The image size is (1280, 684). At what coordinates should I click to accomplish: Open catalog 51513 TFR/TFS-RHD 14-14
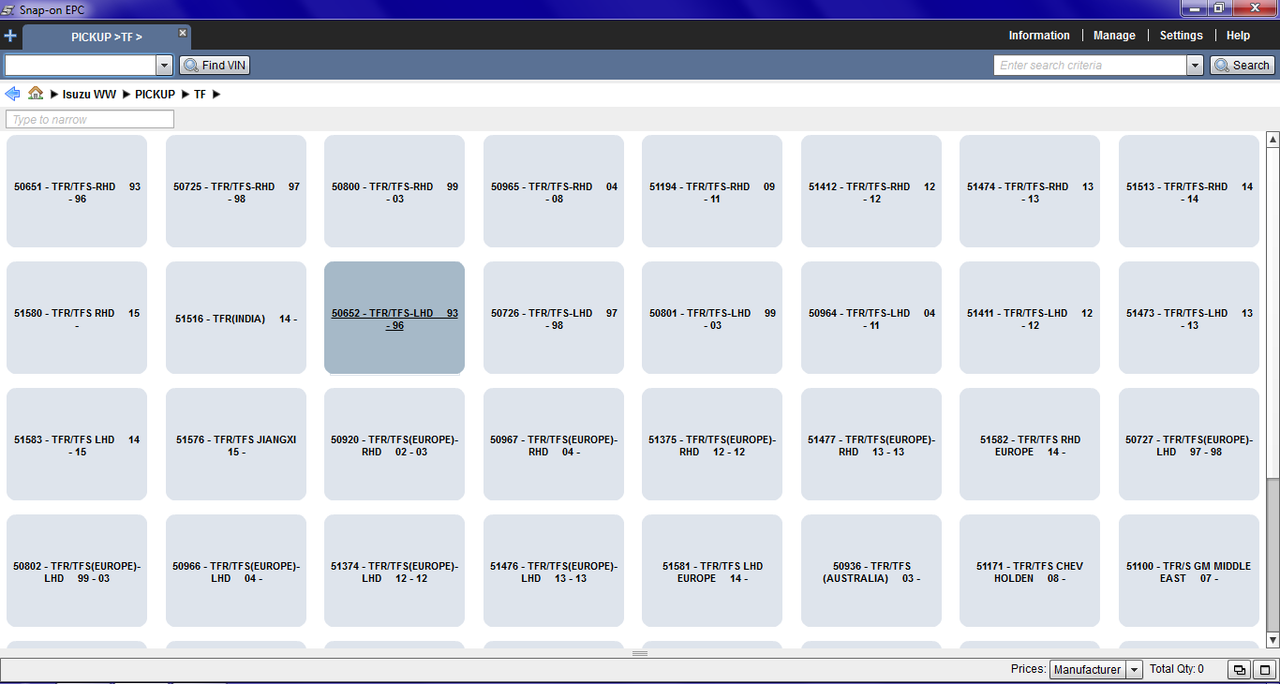click(x=1189, y=192)
